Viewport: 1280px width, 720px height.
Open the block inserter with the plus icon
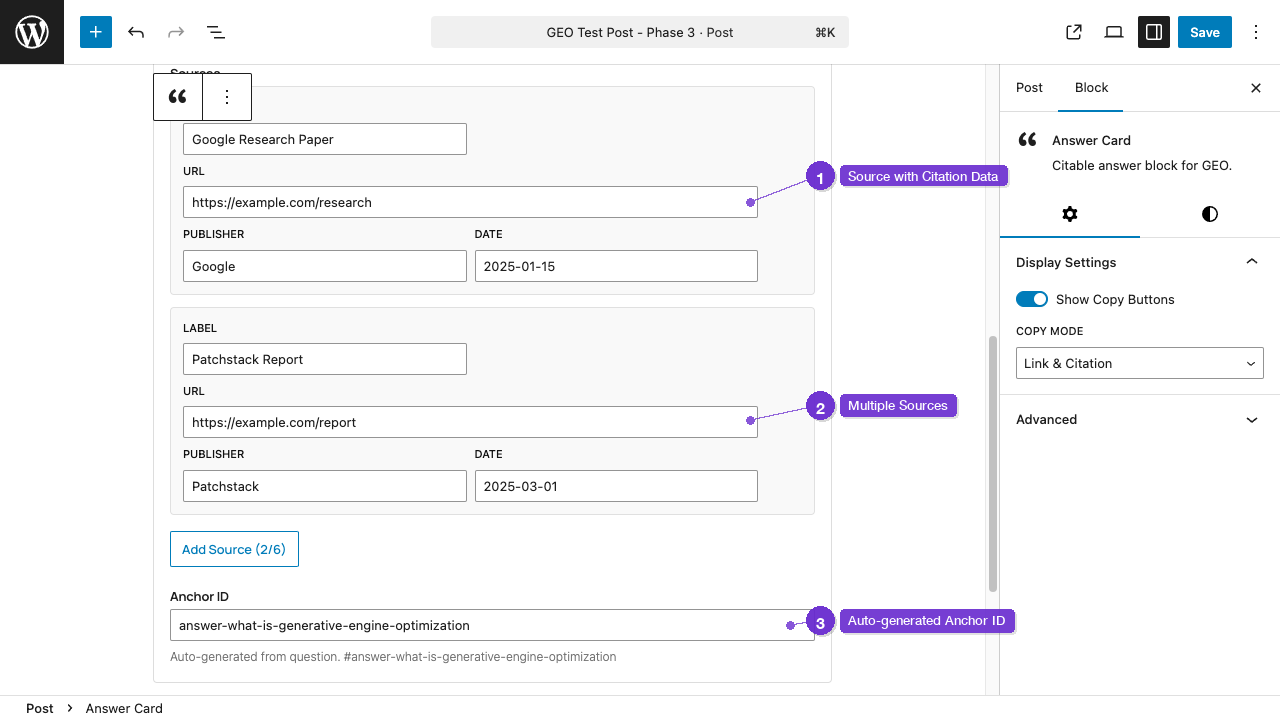tap(95, 32)
